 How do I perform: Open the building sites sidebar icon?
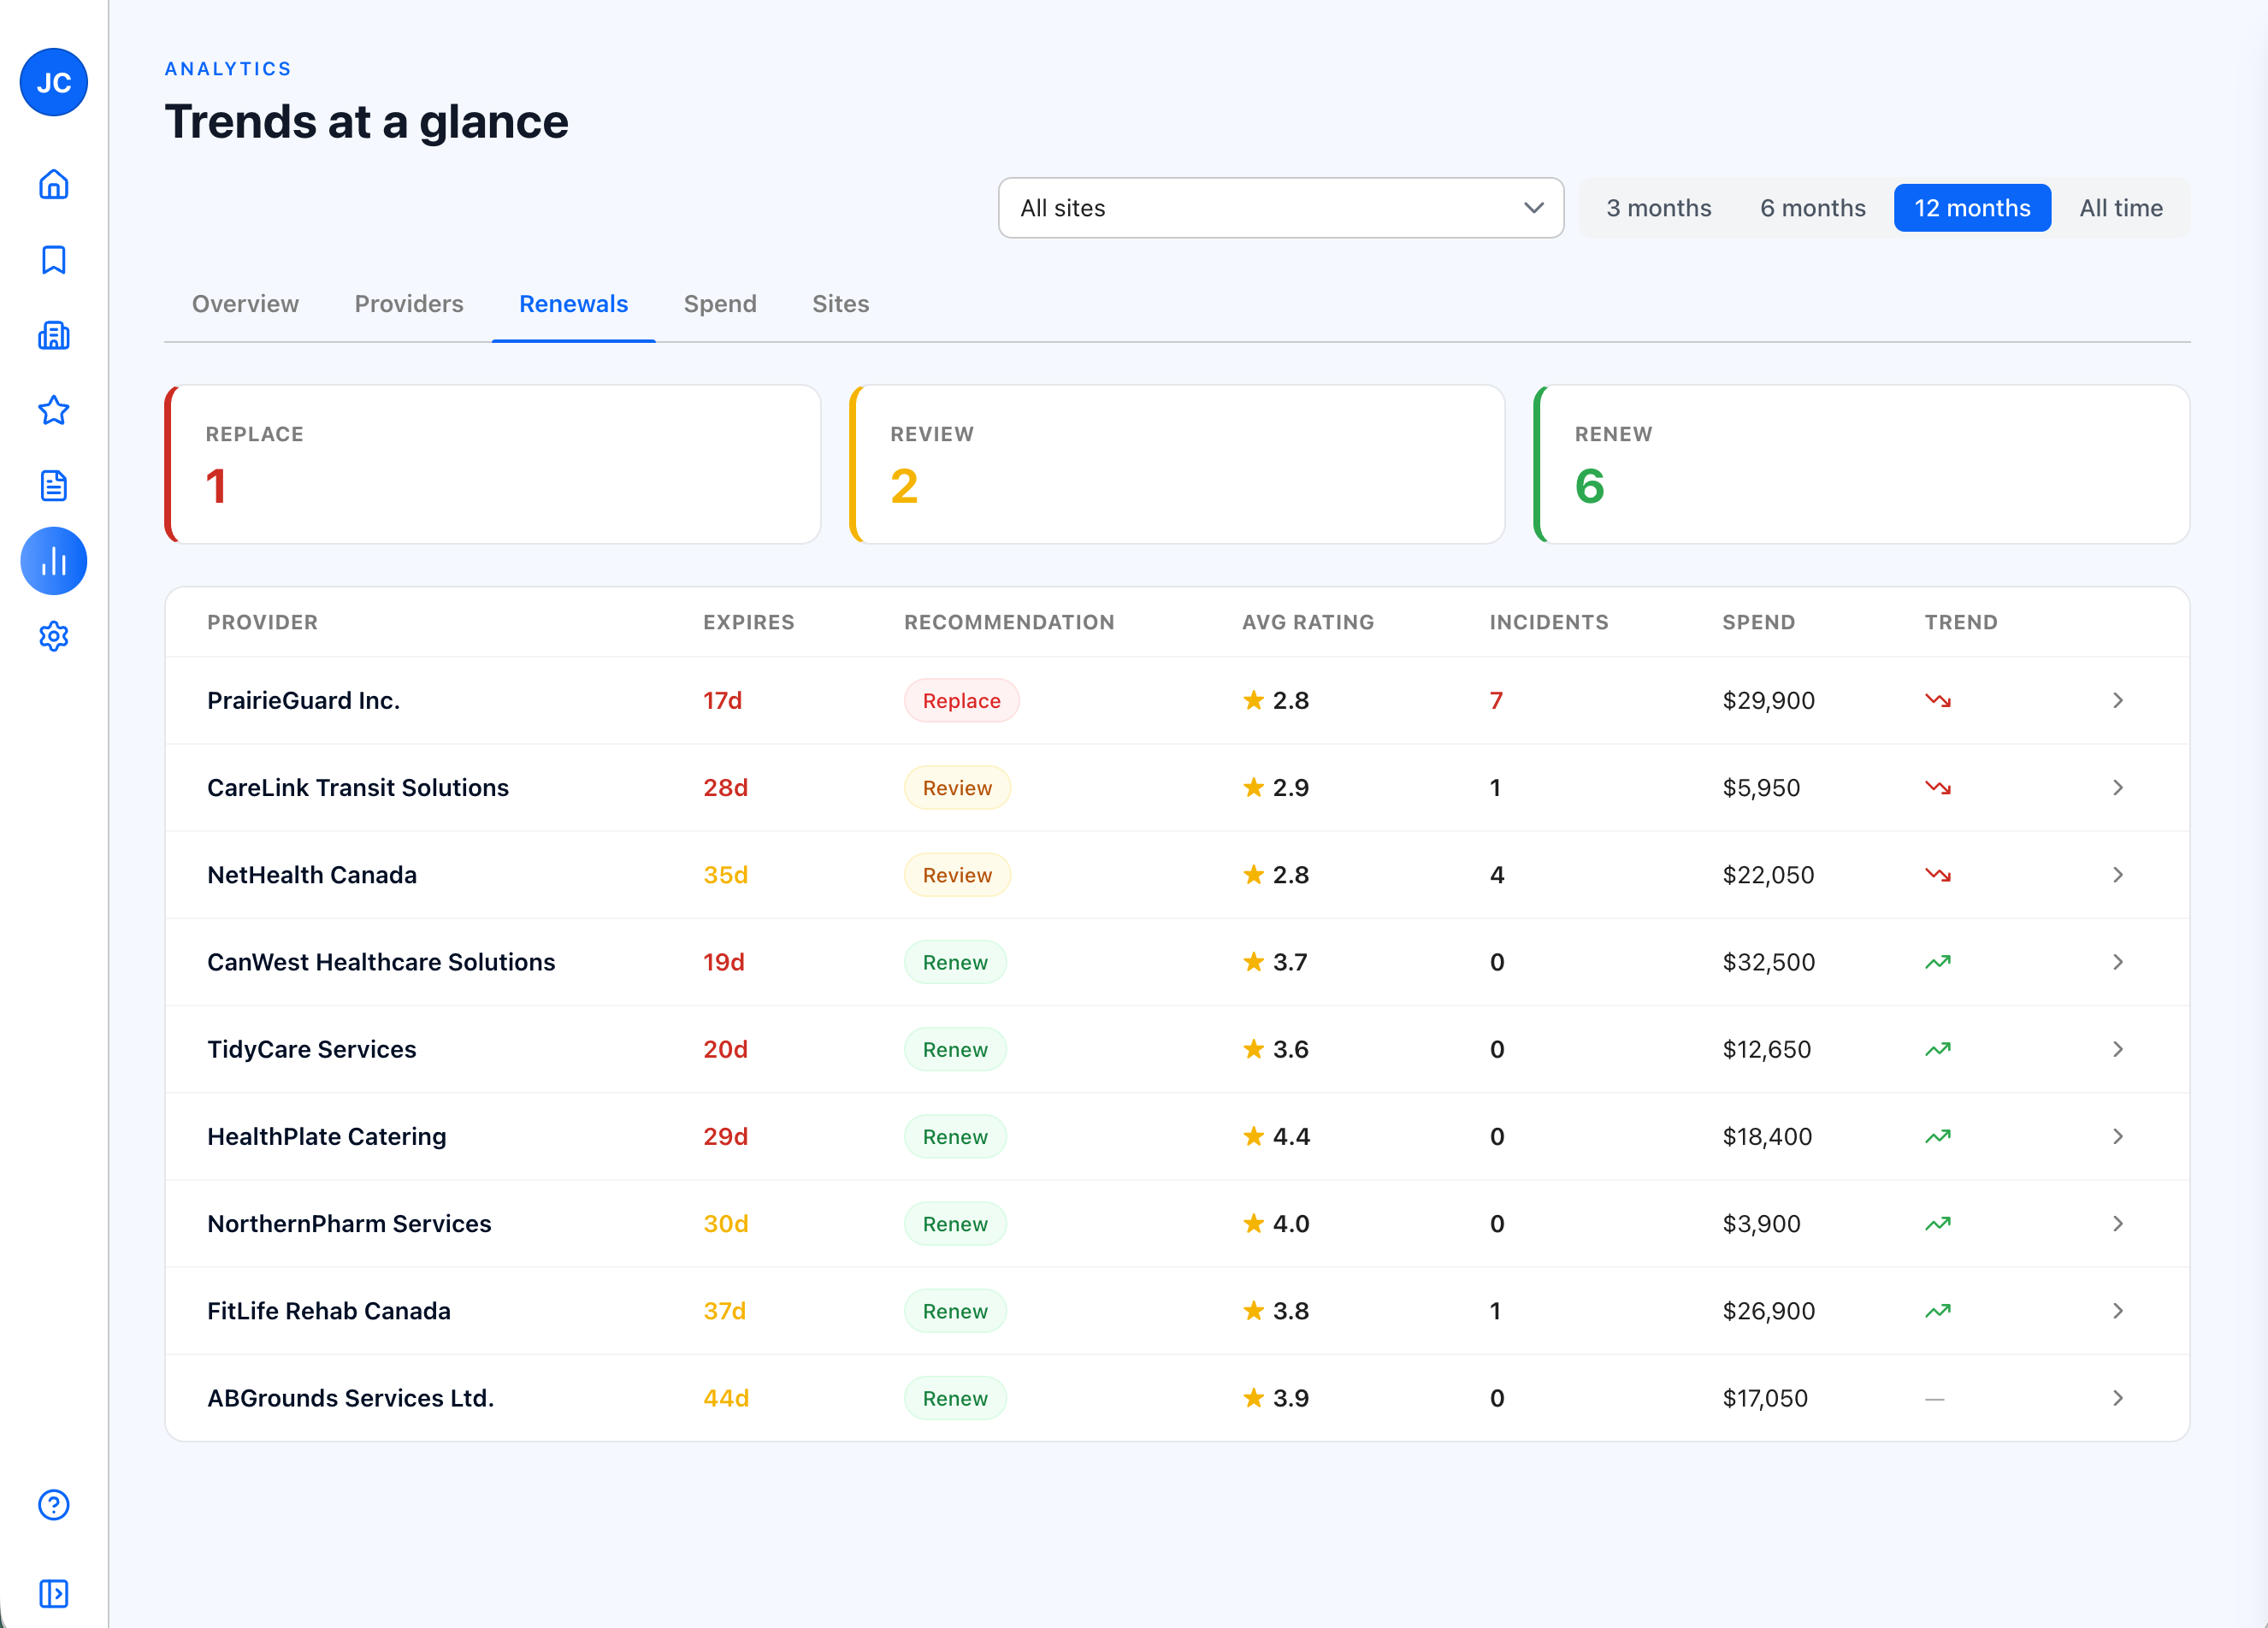tap(54, 335)
